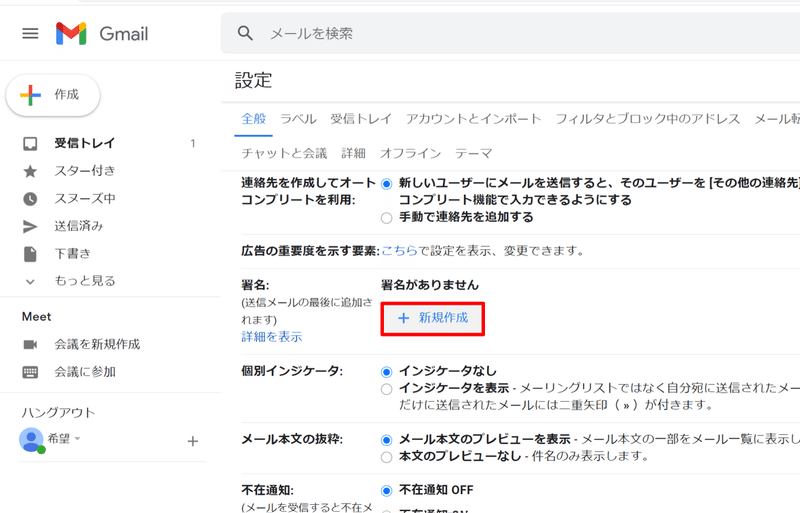Click the keyboard icon for 会議に参加
Image resolution: width=800 pixels, height=513 pixels.
click(x=30, y=372)
